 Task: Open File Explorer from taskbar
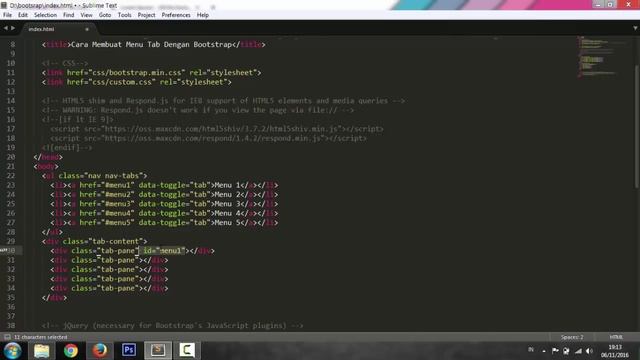[42, 351]
